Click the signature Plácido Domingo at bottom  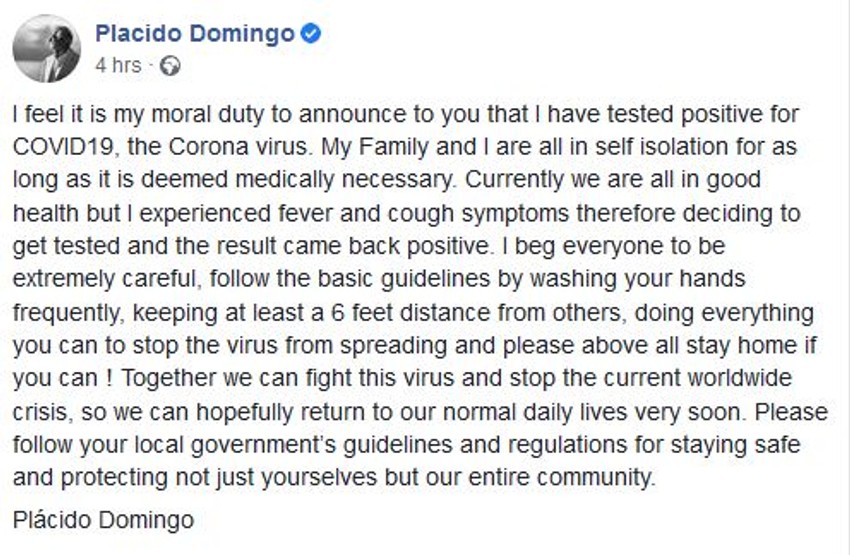pos(104,520)
